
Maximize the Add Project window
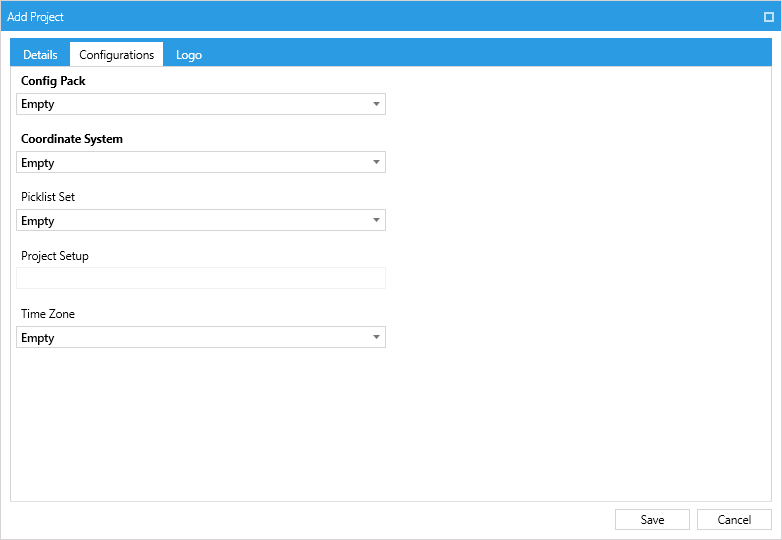pos(769,17)
